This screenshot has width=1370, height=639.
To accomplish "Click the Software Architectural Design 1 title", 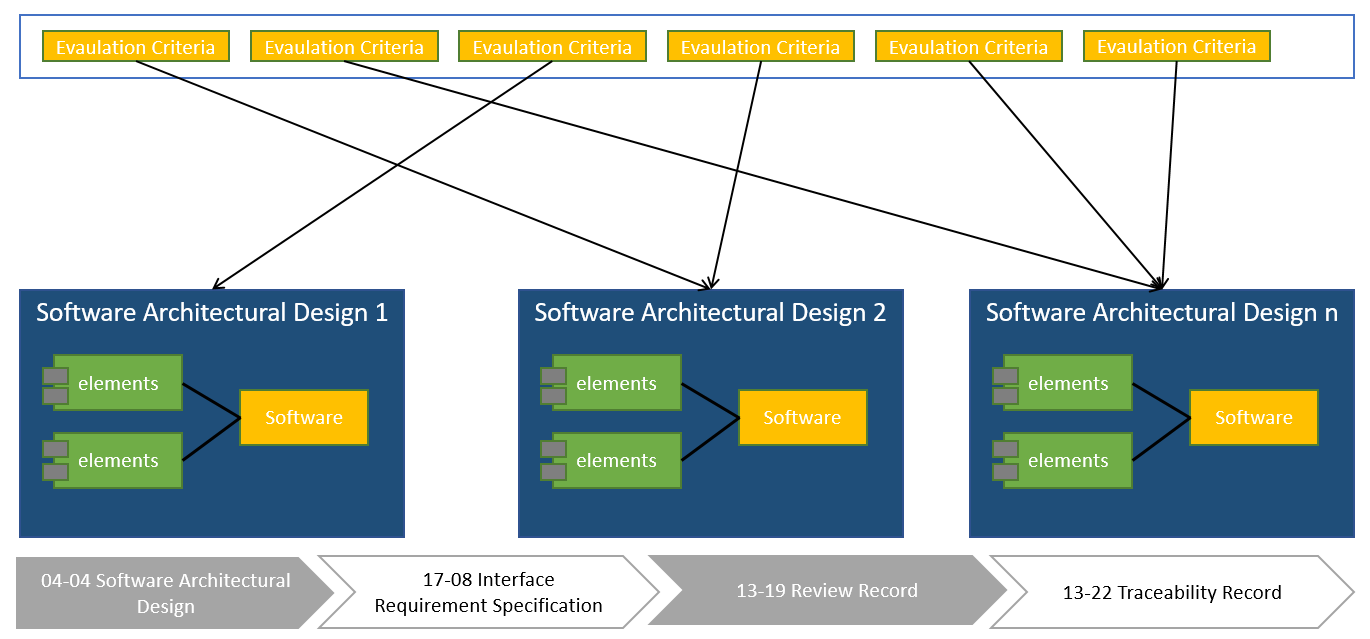I will tap(212, 312).
